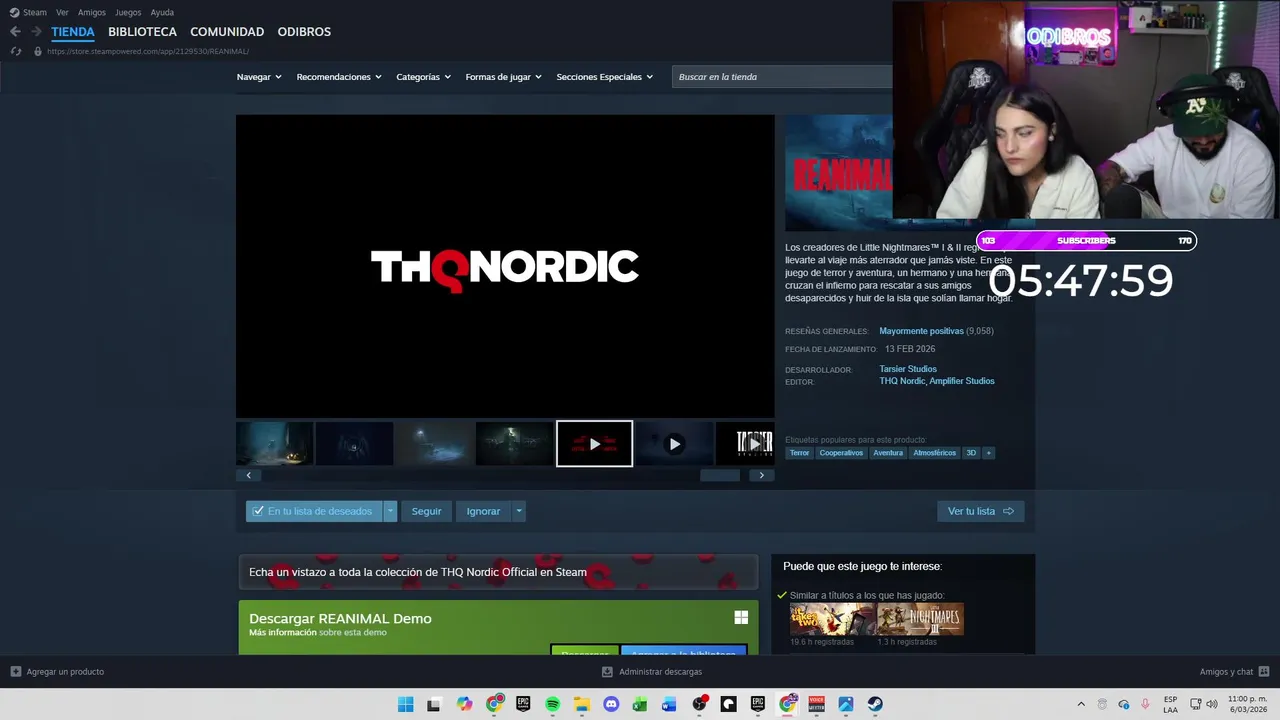This screenshot has width=1280, height=720.
Task: Move thumbnail strip left with arrow
Action: pos(248,475)
